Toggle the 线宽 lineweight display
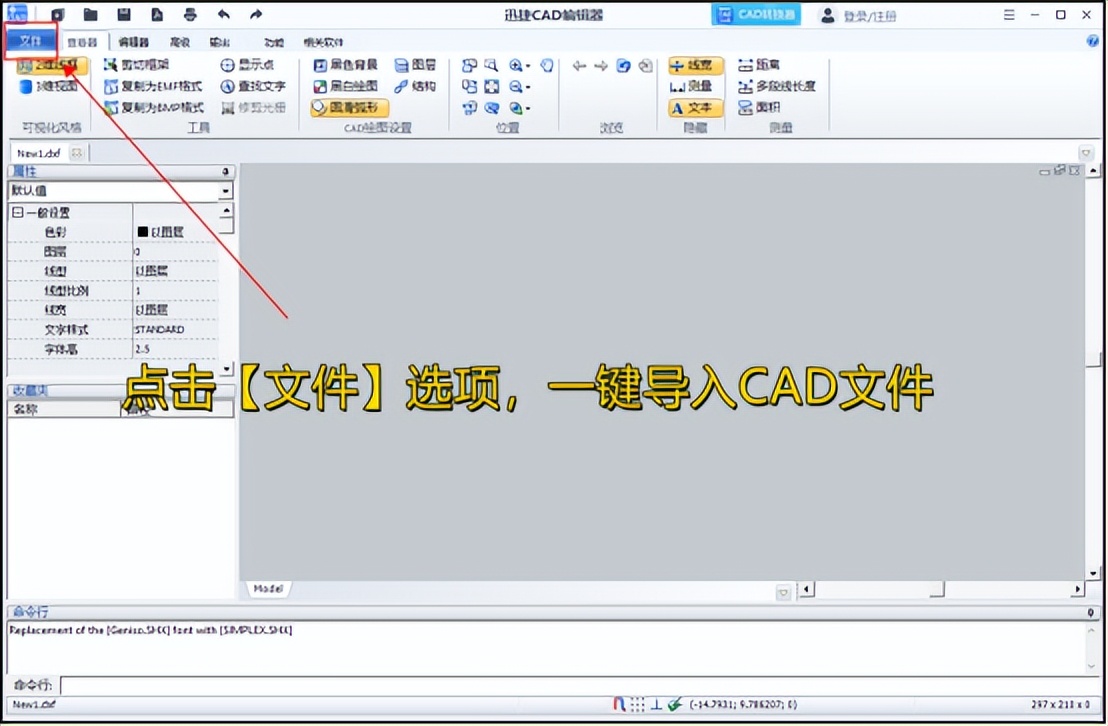Image resolution: width=1108 pixels, height=726 pixels. (693, 65)
